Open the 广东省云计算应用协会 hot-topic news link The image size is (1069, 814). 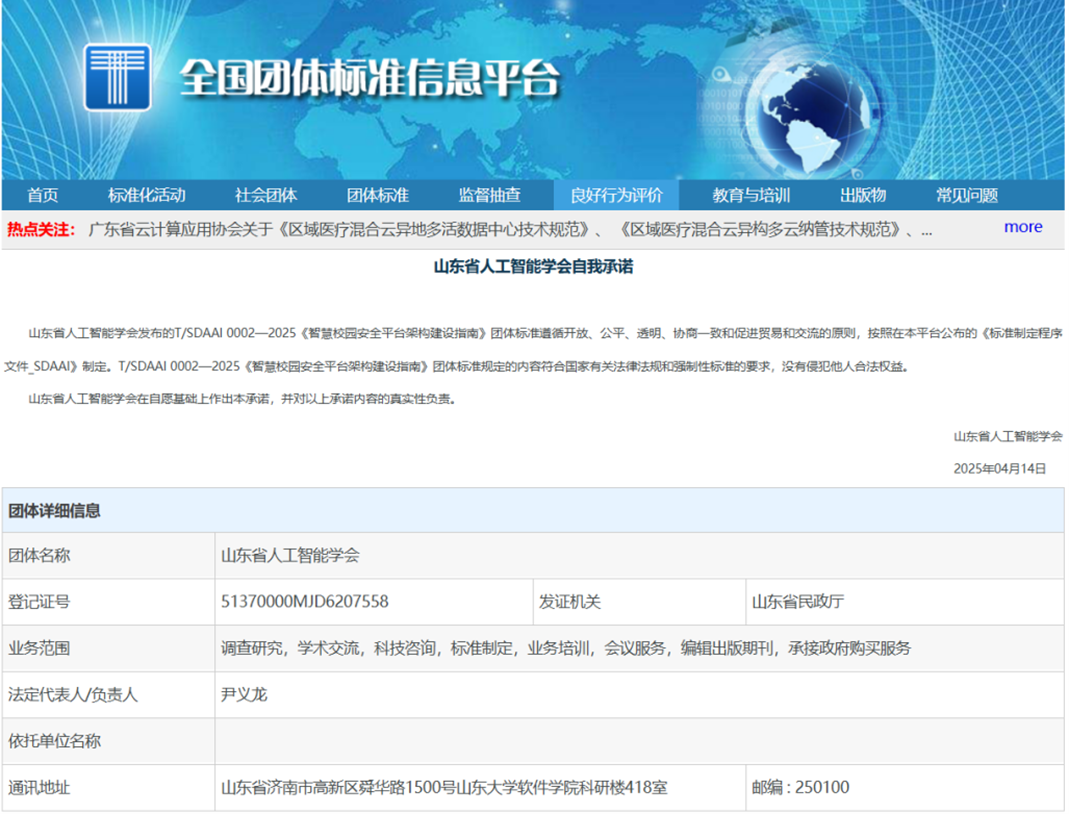(510, 229)
